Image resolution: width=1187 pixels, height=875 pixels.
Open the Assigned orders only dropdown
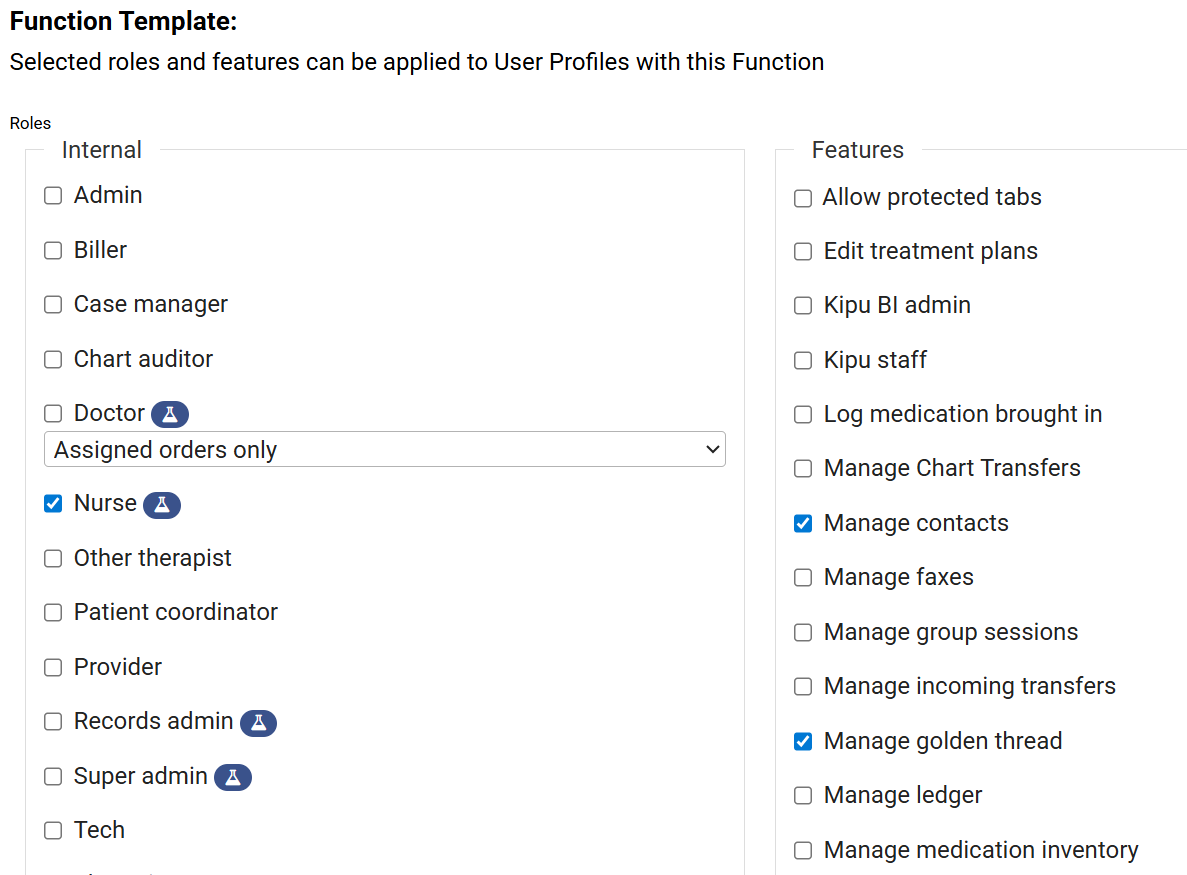385,450
